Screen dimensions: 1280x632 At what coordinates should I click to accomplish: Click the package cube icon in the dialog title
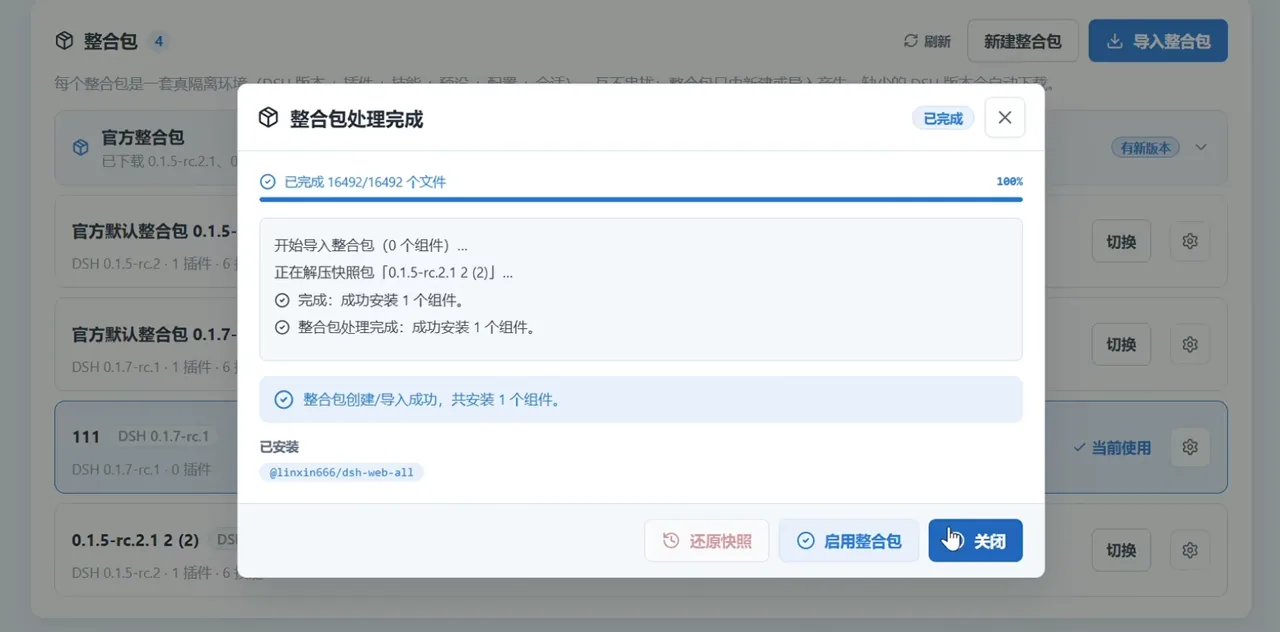[x=268, y=118]
